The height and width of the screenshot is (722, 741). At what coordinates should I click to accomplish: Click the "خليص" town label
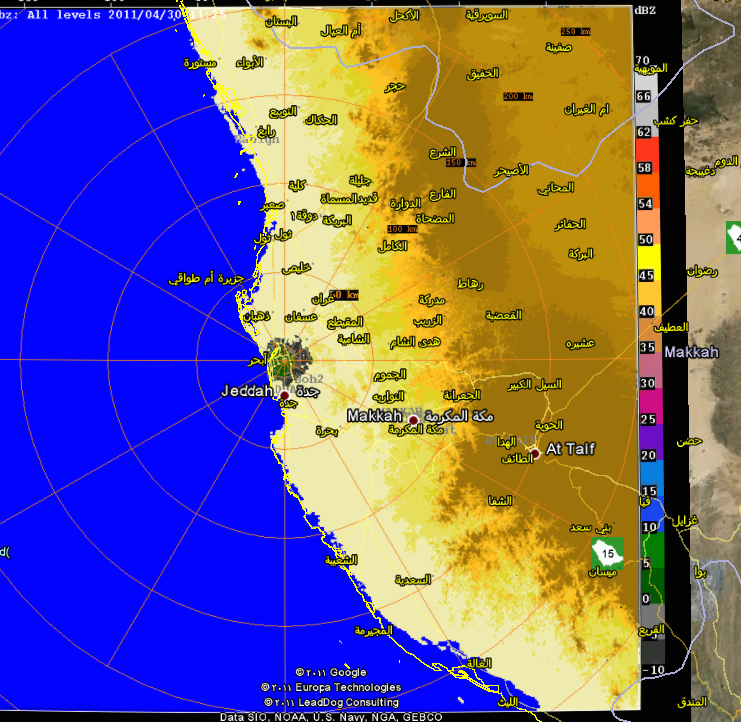pyautogui.click(x=296, y=268)
